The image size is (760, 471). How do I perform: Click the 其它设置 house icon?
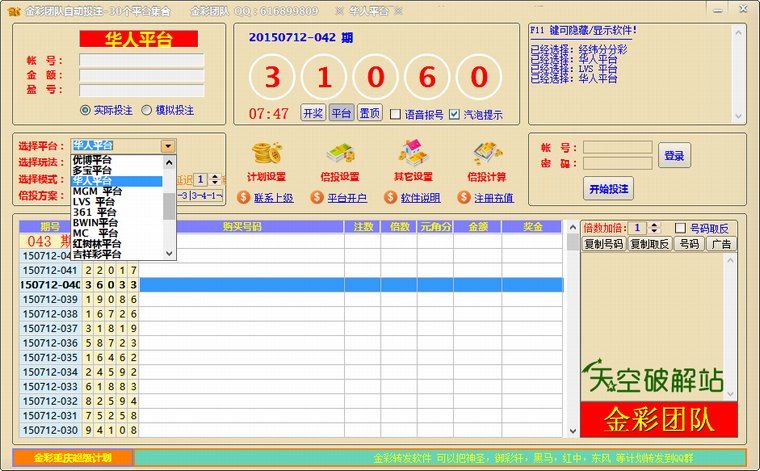(x=413, y=154)
